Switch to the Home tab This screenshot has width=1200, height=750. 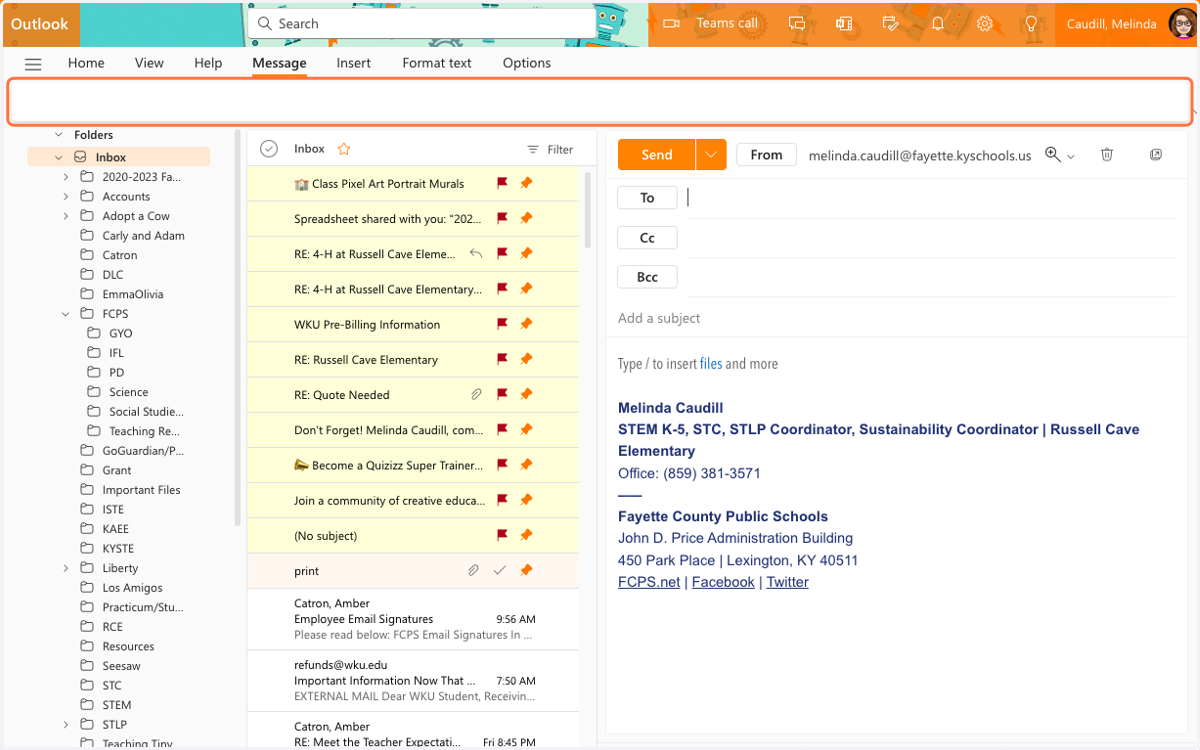[x=86, y=63]
